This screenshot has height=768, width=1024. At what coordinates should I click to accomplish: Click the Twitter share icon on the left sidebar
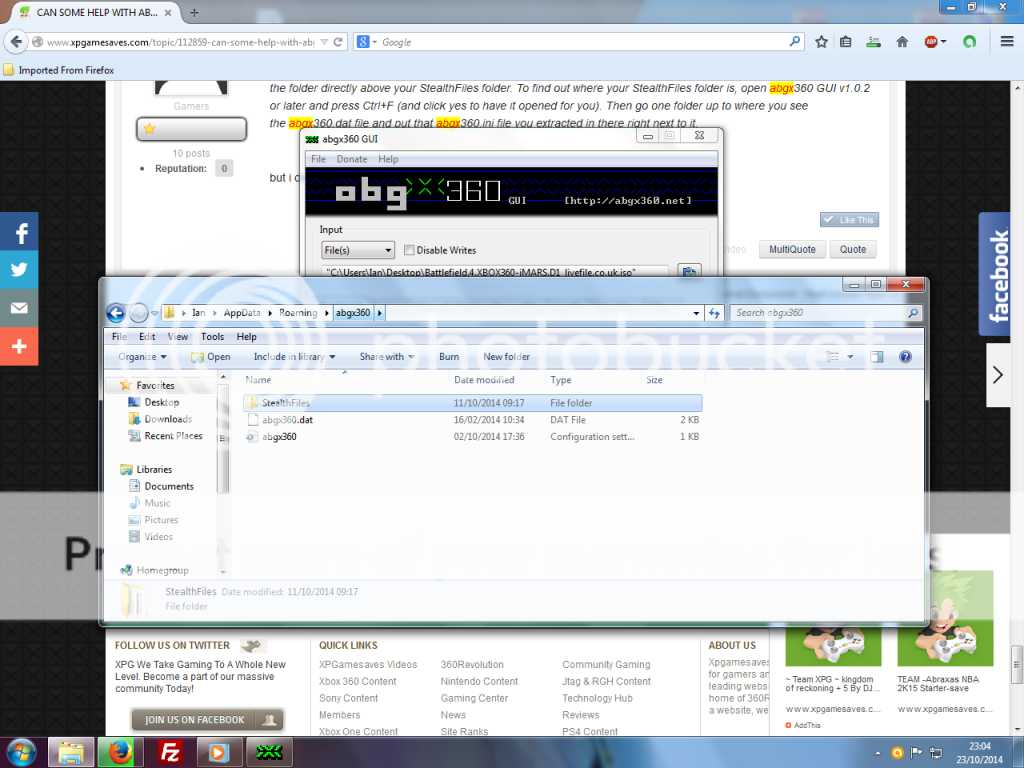pyautogui.click(x=19, y=270)
